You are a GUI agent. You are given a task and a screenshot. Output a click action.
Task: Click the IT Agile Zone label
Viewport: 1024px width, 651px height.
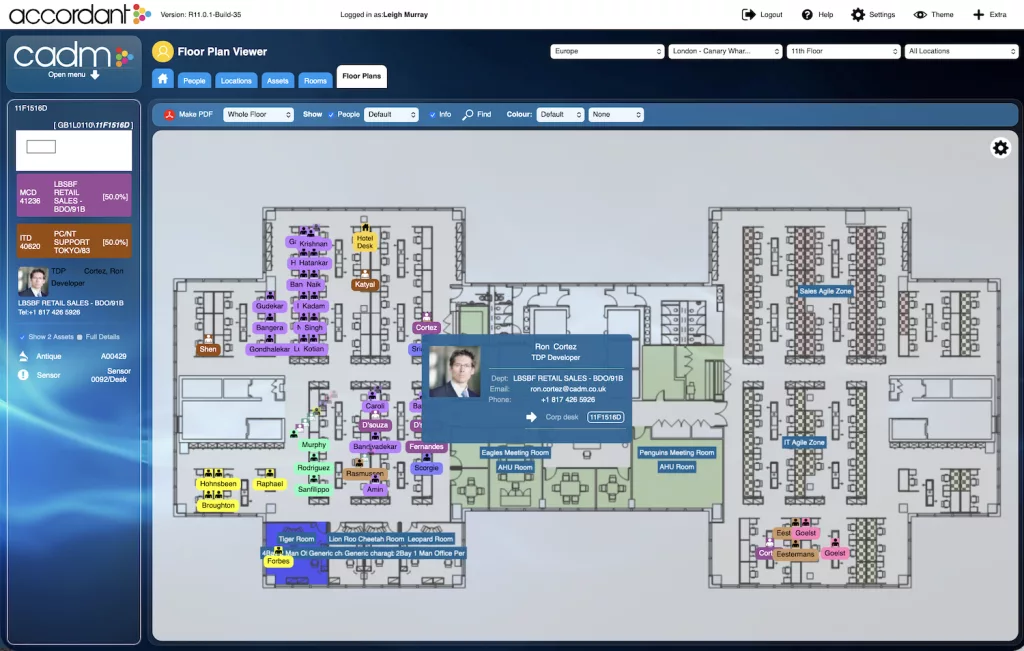point(804,442)
